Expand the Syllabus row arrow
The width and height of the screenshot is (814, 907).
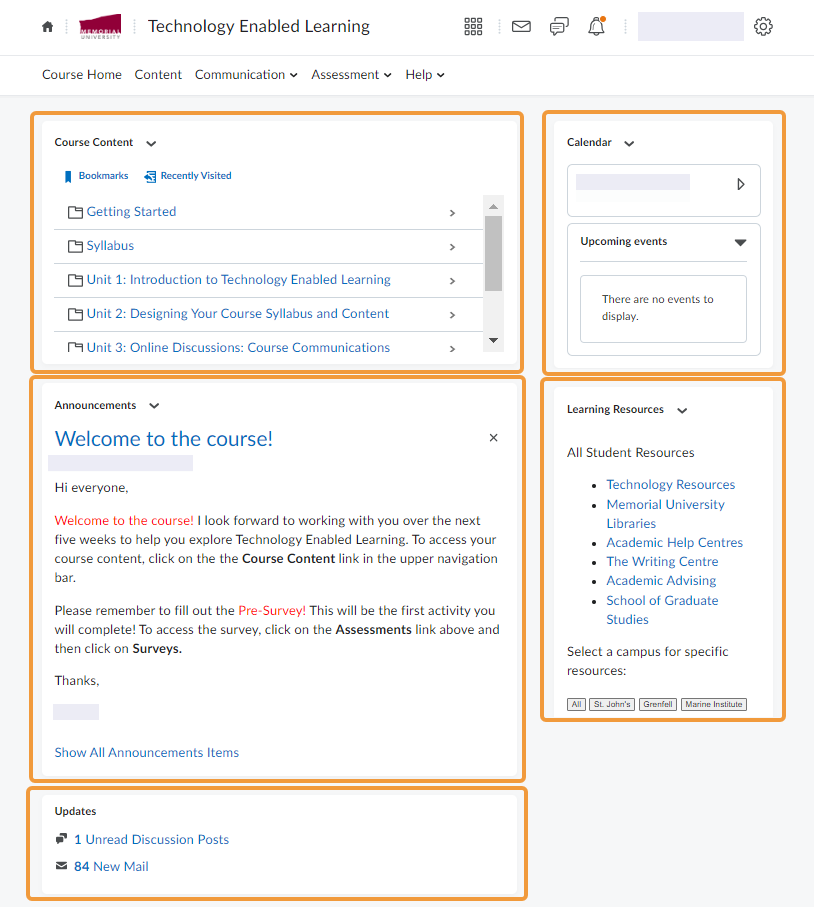tap(452, 247)
